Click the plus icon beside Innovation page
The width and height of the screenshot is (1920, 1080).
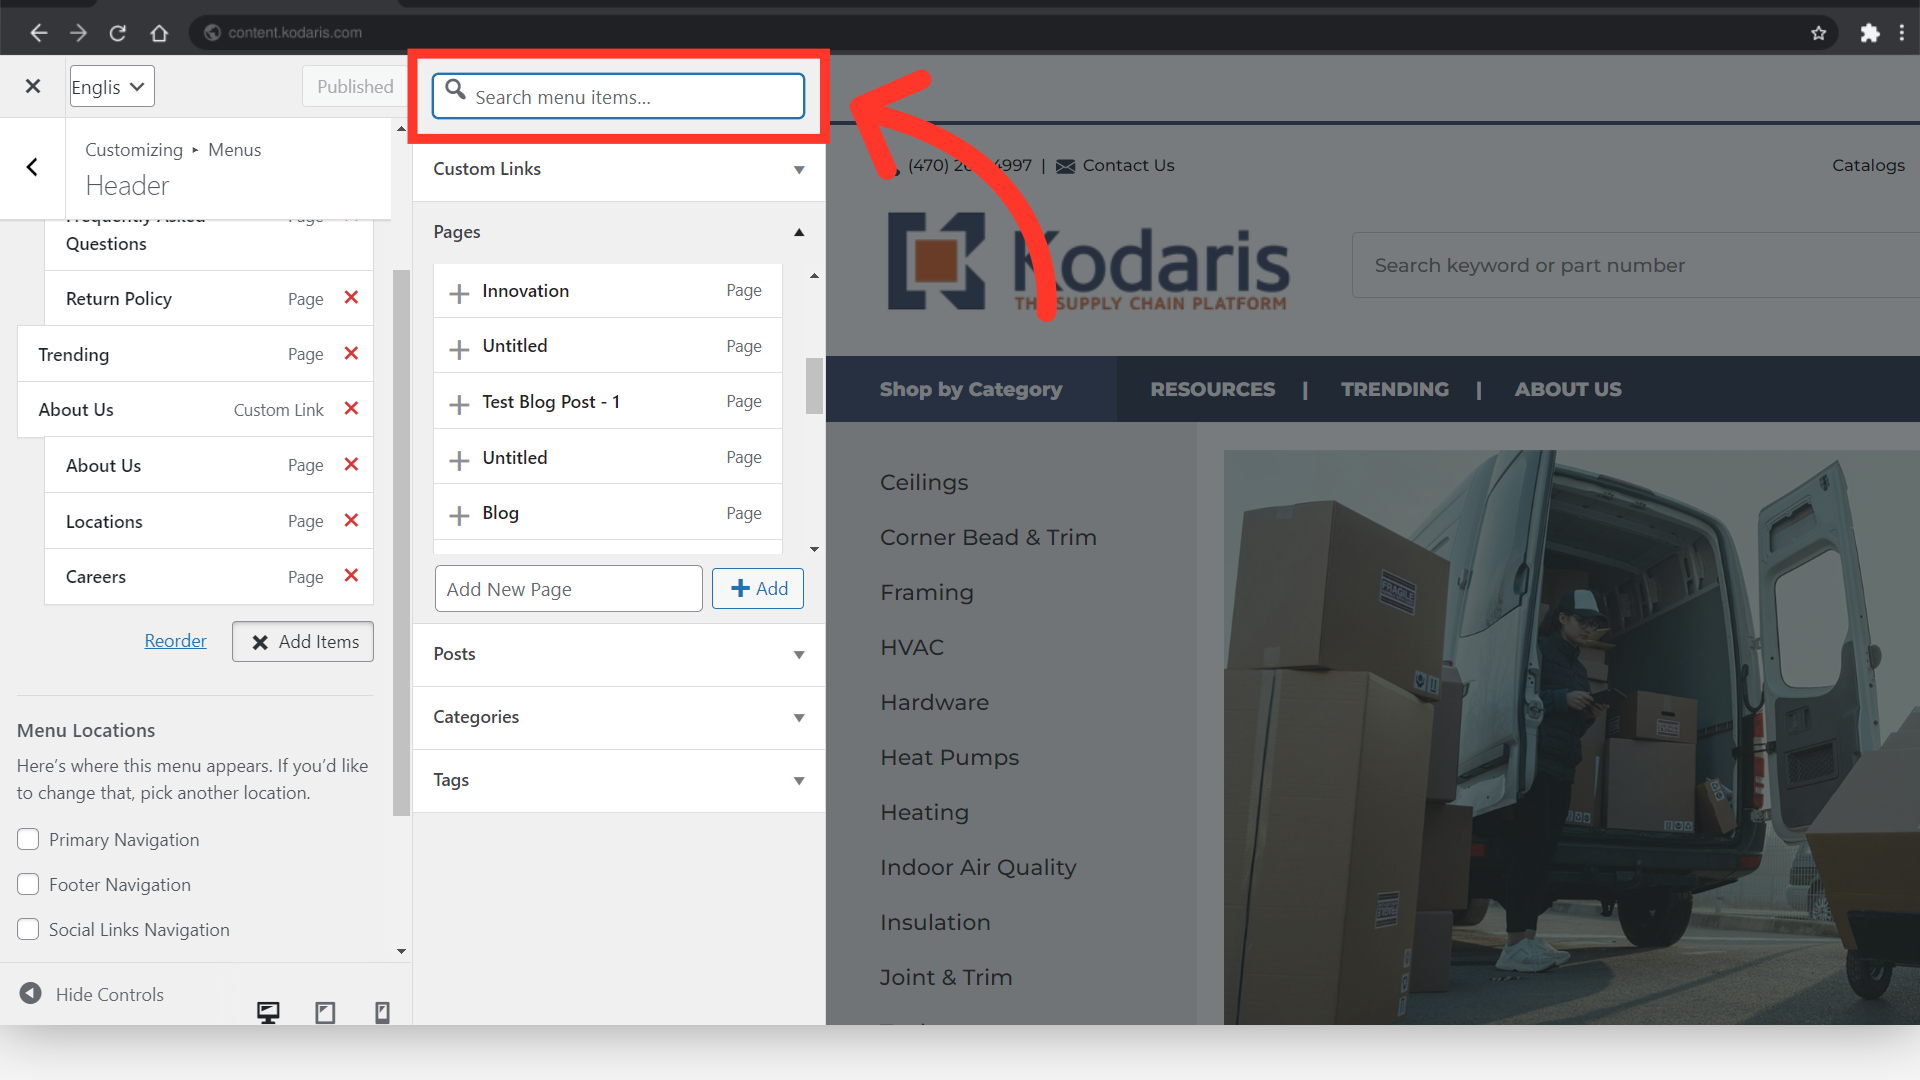click(459, 293)
